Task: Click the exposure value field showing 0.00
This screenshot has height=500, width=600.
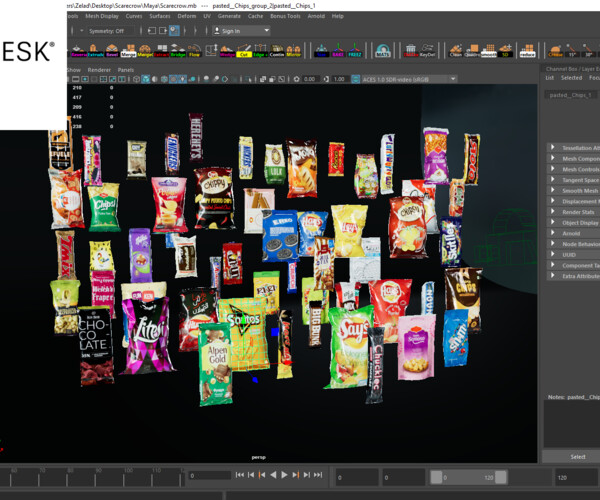Action: pyautogui.click(x=310, y=79)
